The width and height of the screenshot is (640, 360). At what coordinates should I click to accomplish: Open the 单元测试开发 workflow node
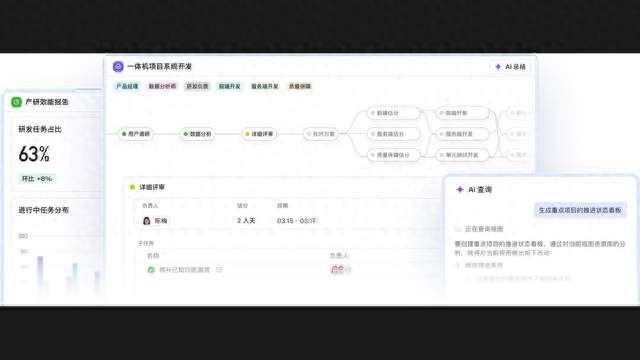[462, 155]
